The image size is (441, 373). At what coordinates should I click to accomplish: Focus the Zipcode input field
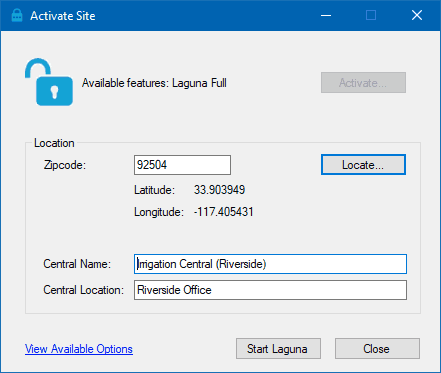tap(182, 165)
